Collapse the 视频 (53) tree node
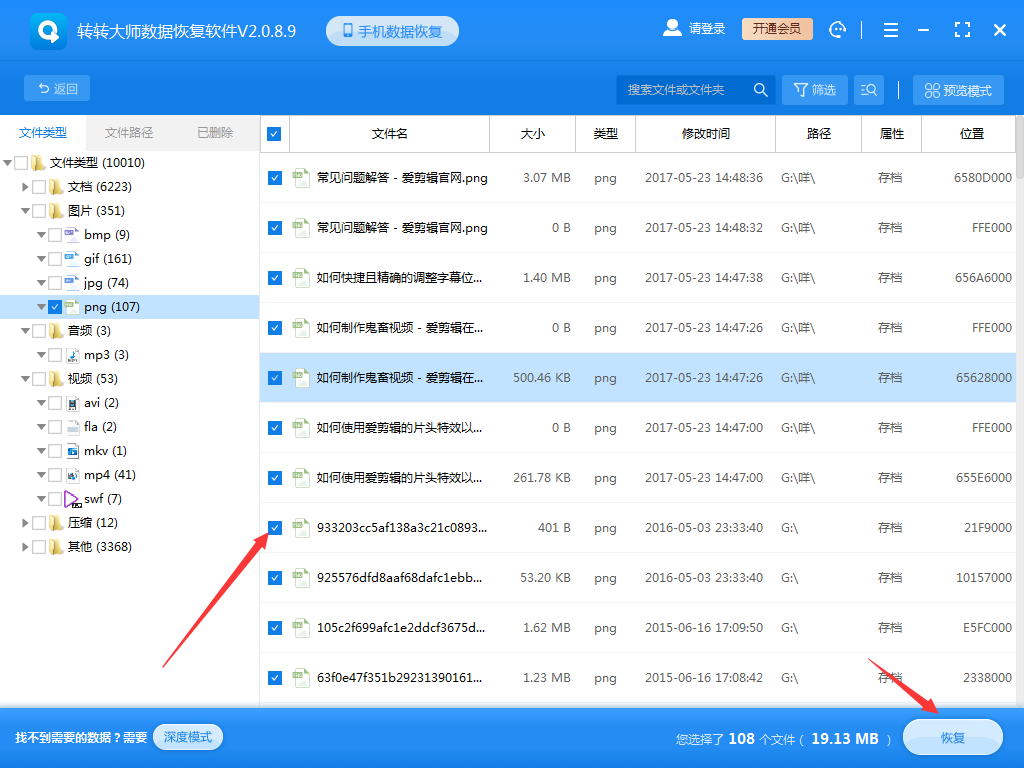This screenshot has width=1024, height=768. (x=25, y=379)
